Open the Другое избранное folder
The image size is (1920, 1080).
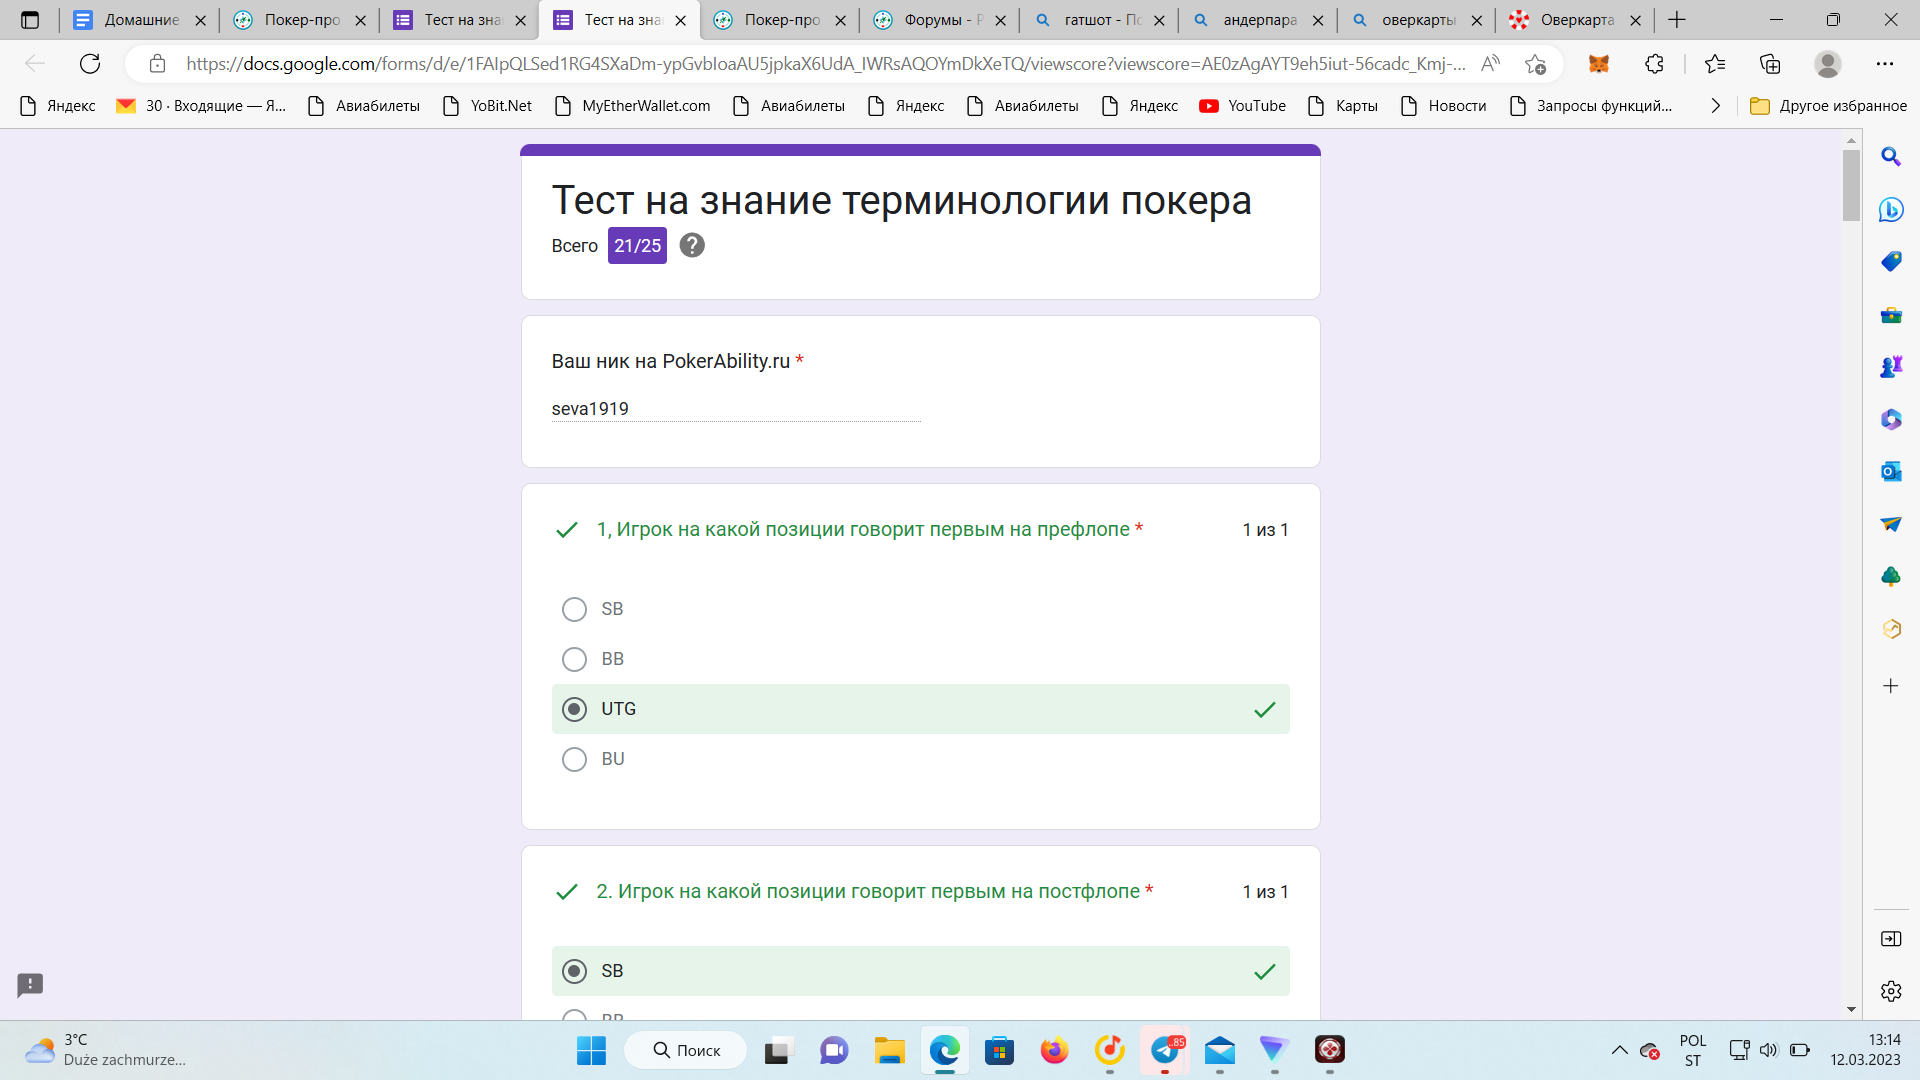coord(1828,106)
